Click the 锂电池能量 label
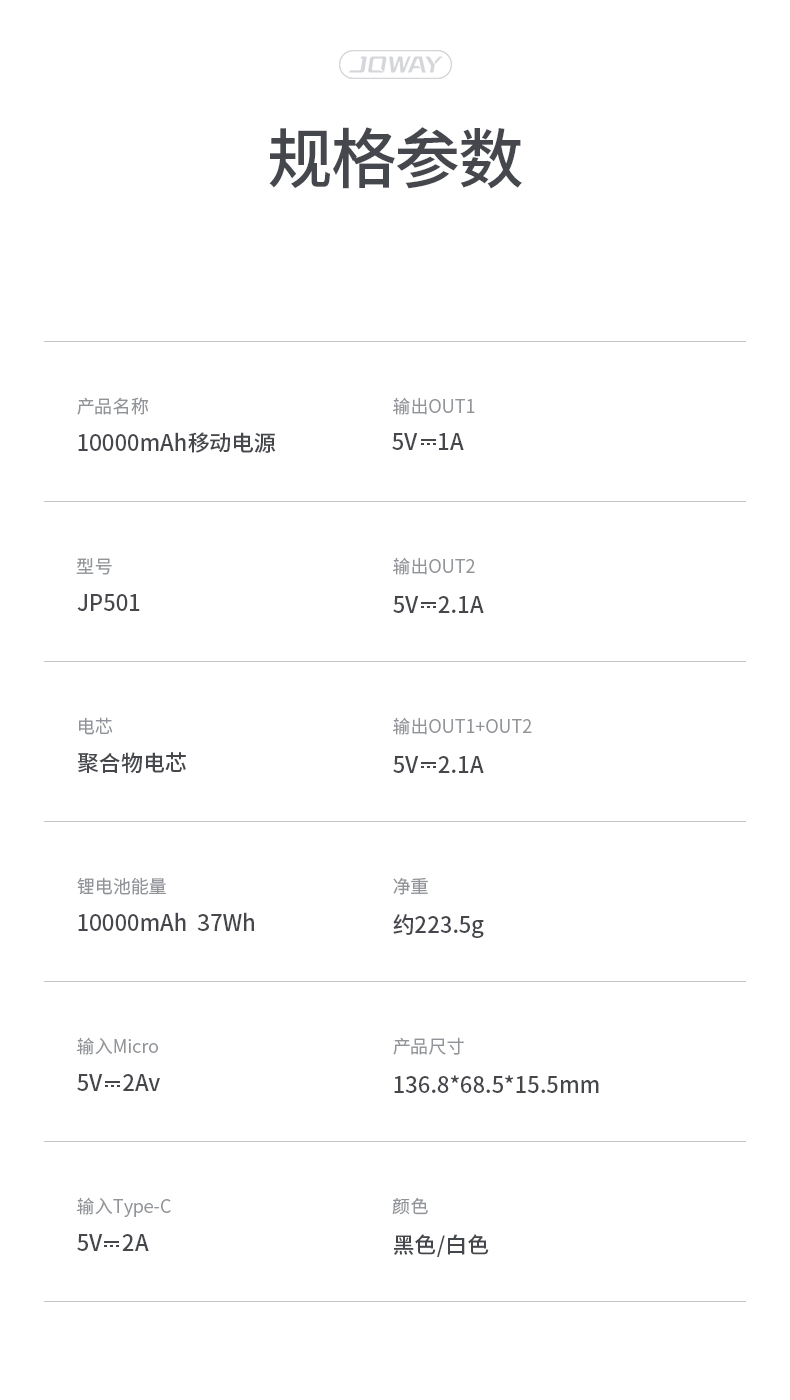 point(122,886)
